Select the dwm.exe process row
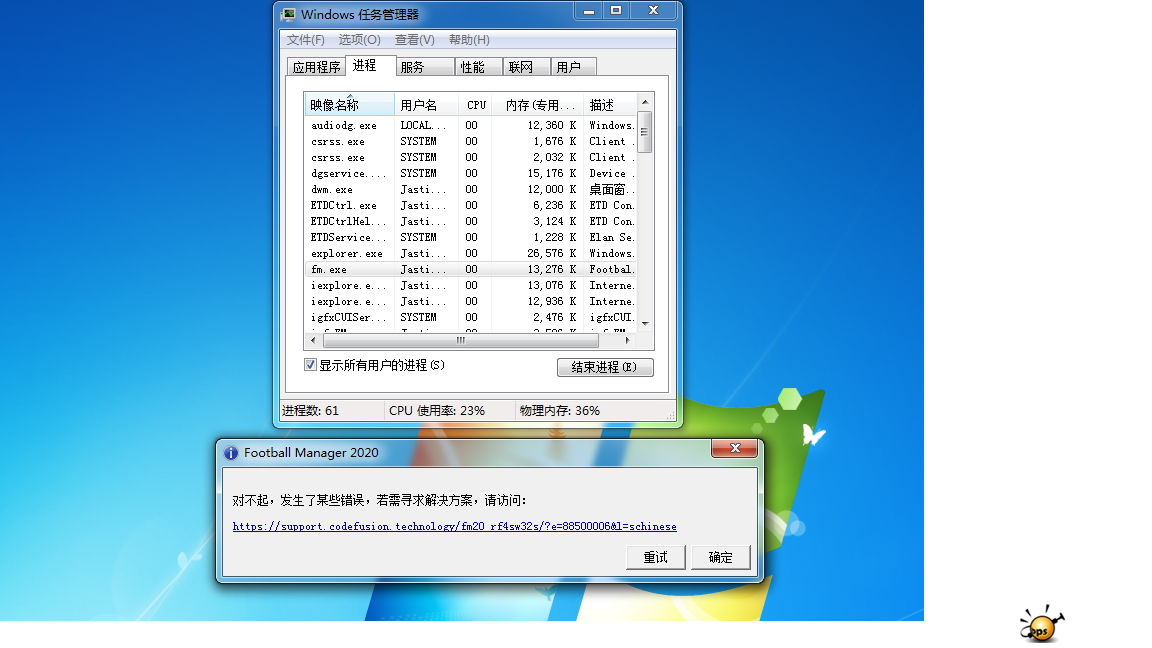 pyautogui.click(x=470, y=190)
